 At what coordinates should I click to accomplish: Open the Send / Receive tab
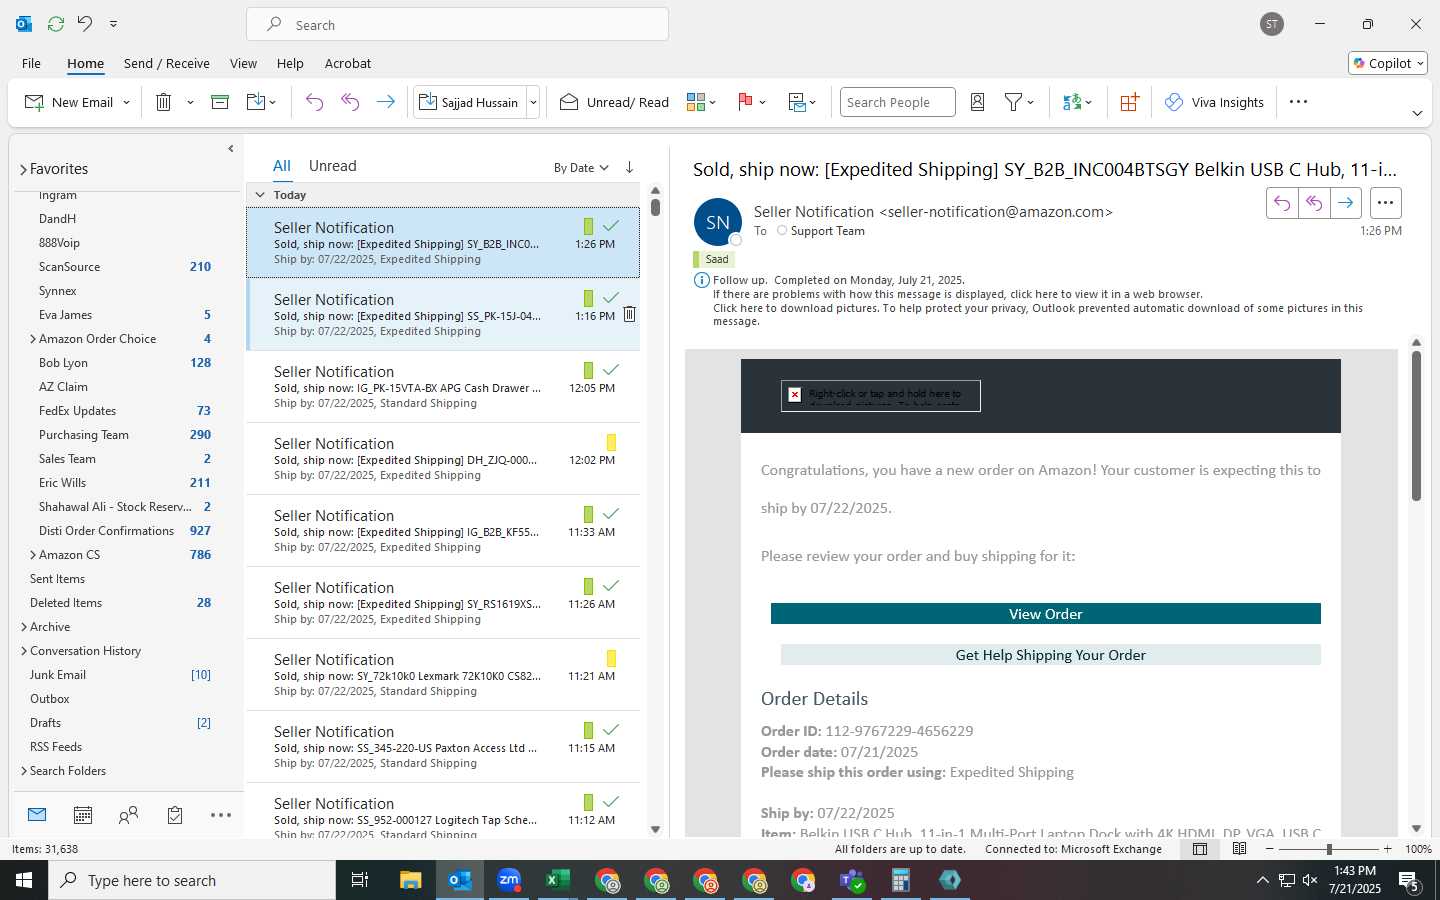[x=166, y=63]
